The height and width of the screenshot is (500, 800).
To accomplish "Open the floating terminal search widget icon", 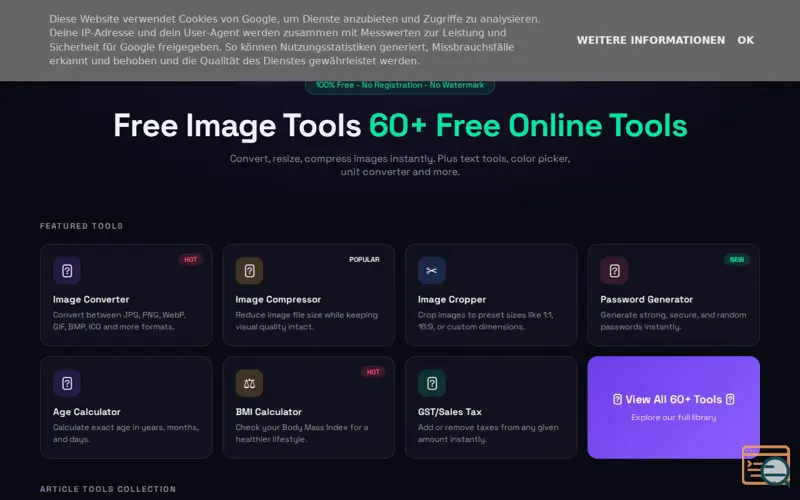I will click(x=766, y=465).
